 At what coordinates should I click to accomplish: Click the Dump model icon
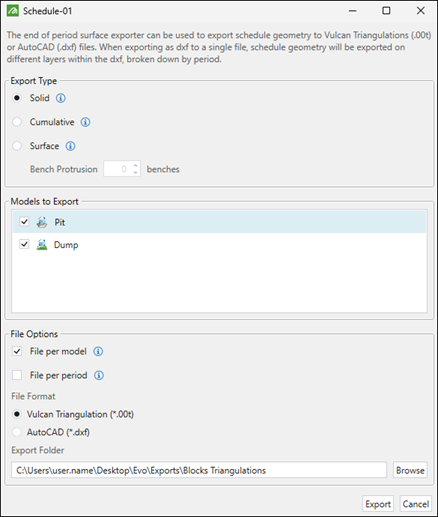coord(42,245)
